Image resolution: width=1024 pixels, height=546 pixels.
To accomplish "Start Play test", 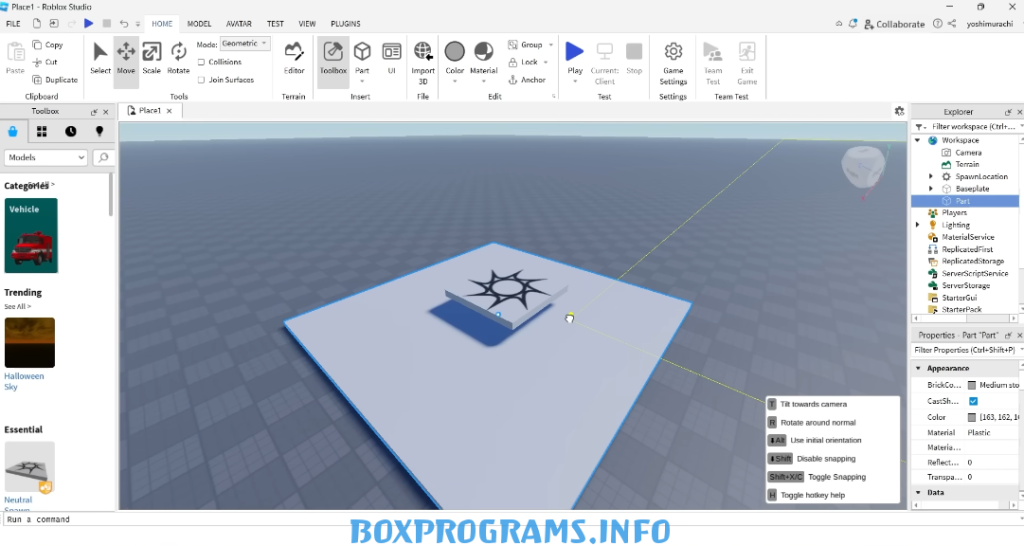I will tap(575, 57).
